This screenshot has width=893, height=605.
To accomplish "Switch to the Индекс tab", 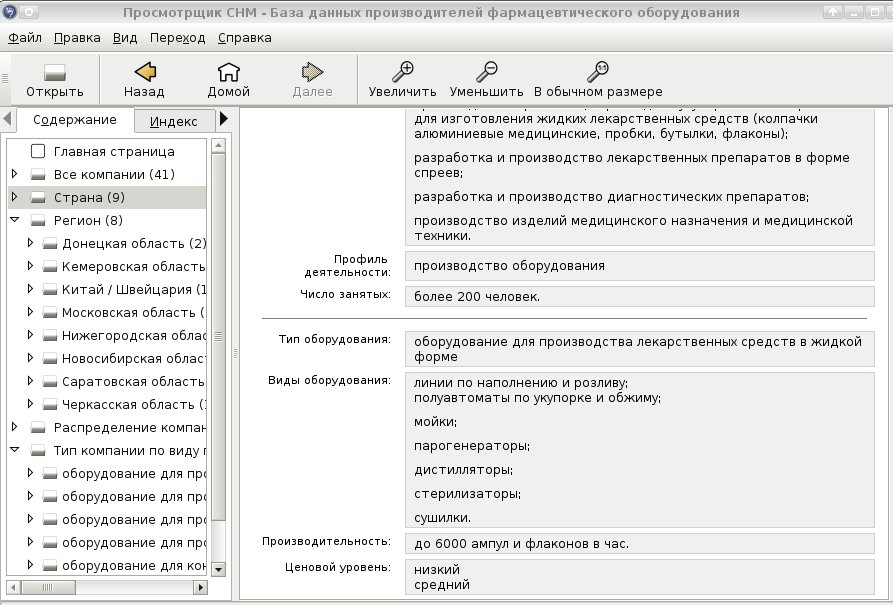I will (174, 121).
